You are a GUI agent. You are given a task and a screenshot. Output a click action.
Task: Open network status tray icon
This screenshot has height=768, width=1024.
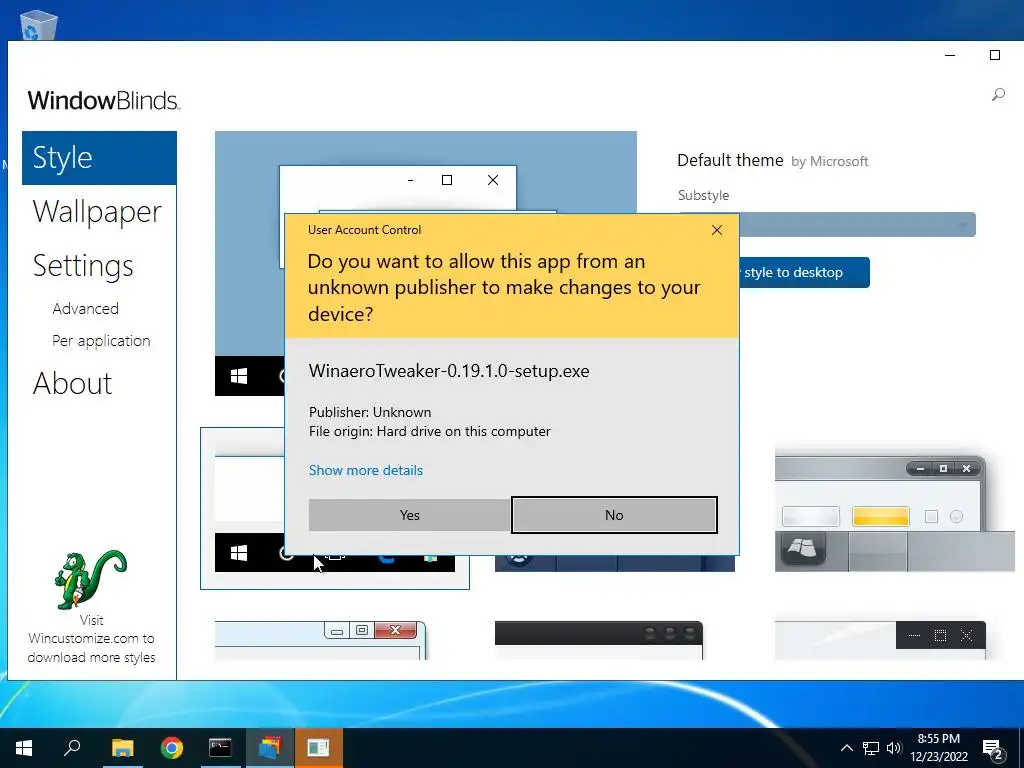871,748
